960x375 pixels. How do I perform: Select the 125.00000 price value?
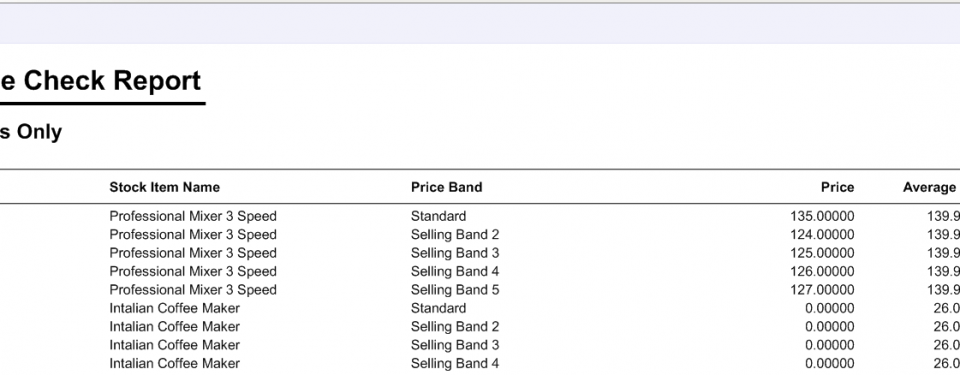tap(822, 253)
